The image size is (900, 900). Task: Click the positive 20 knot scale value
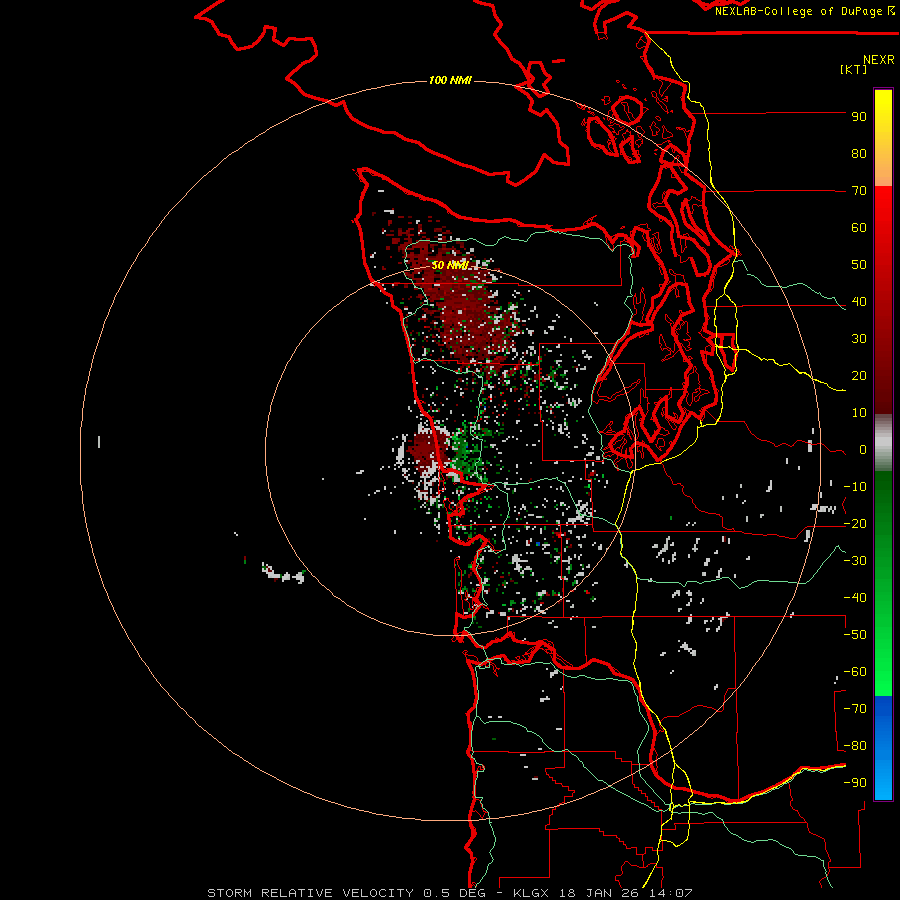[x=859, y=376]
